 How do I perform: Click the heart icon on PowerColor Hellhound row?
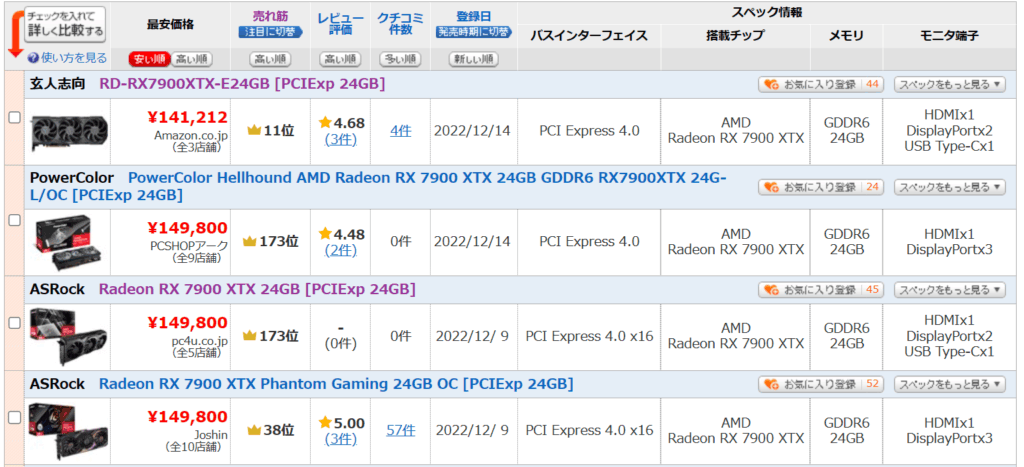point(771,187)
